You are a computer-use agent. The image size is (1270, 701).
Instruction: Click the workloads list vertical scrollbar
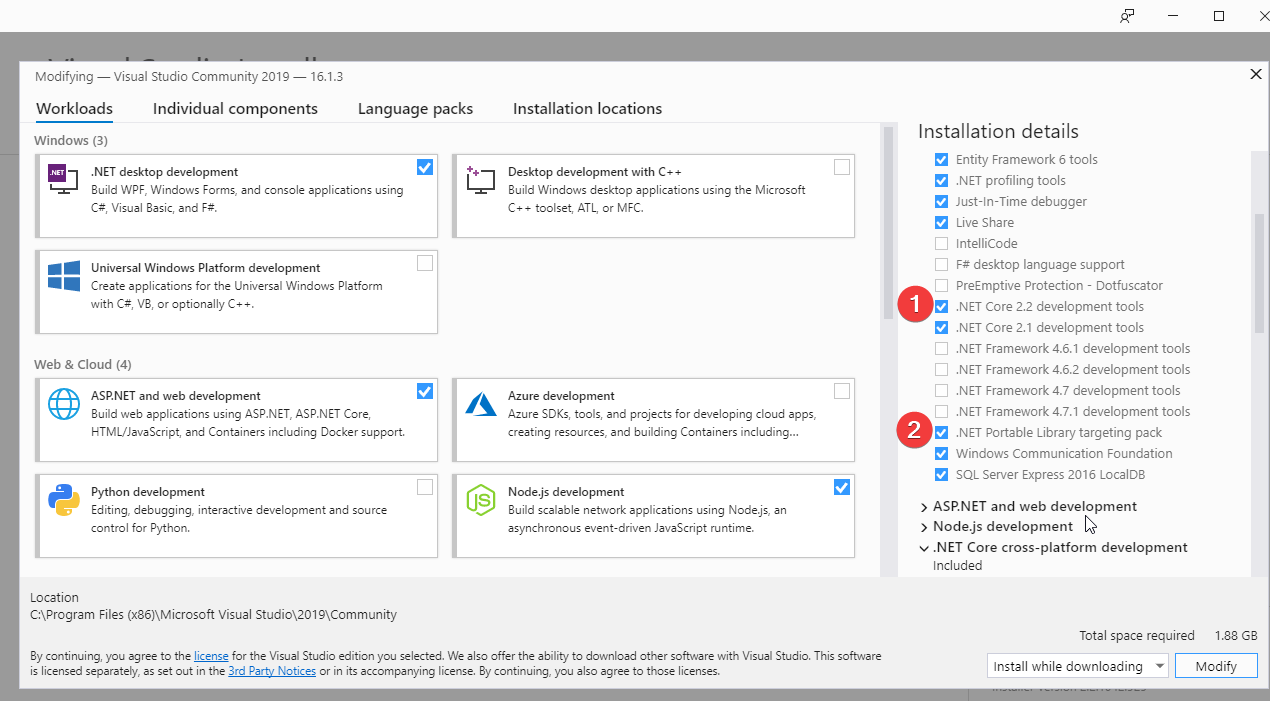pyautogui.click(x=888, y=222)
